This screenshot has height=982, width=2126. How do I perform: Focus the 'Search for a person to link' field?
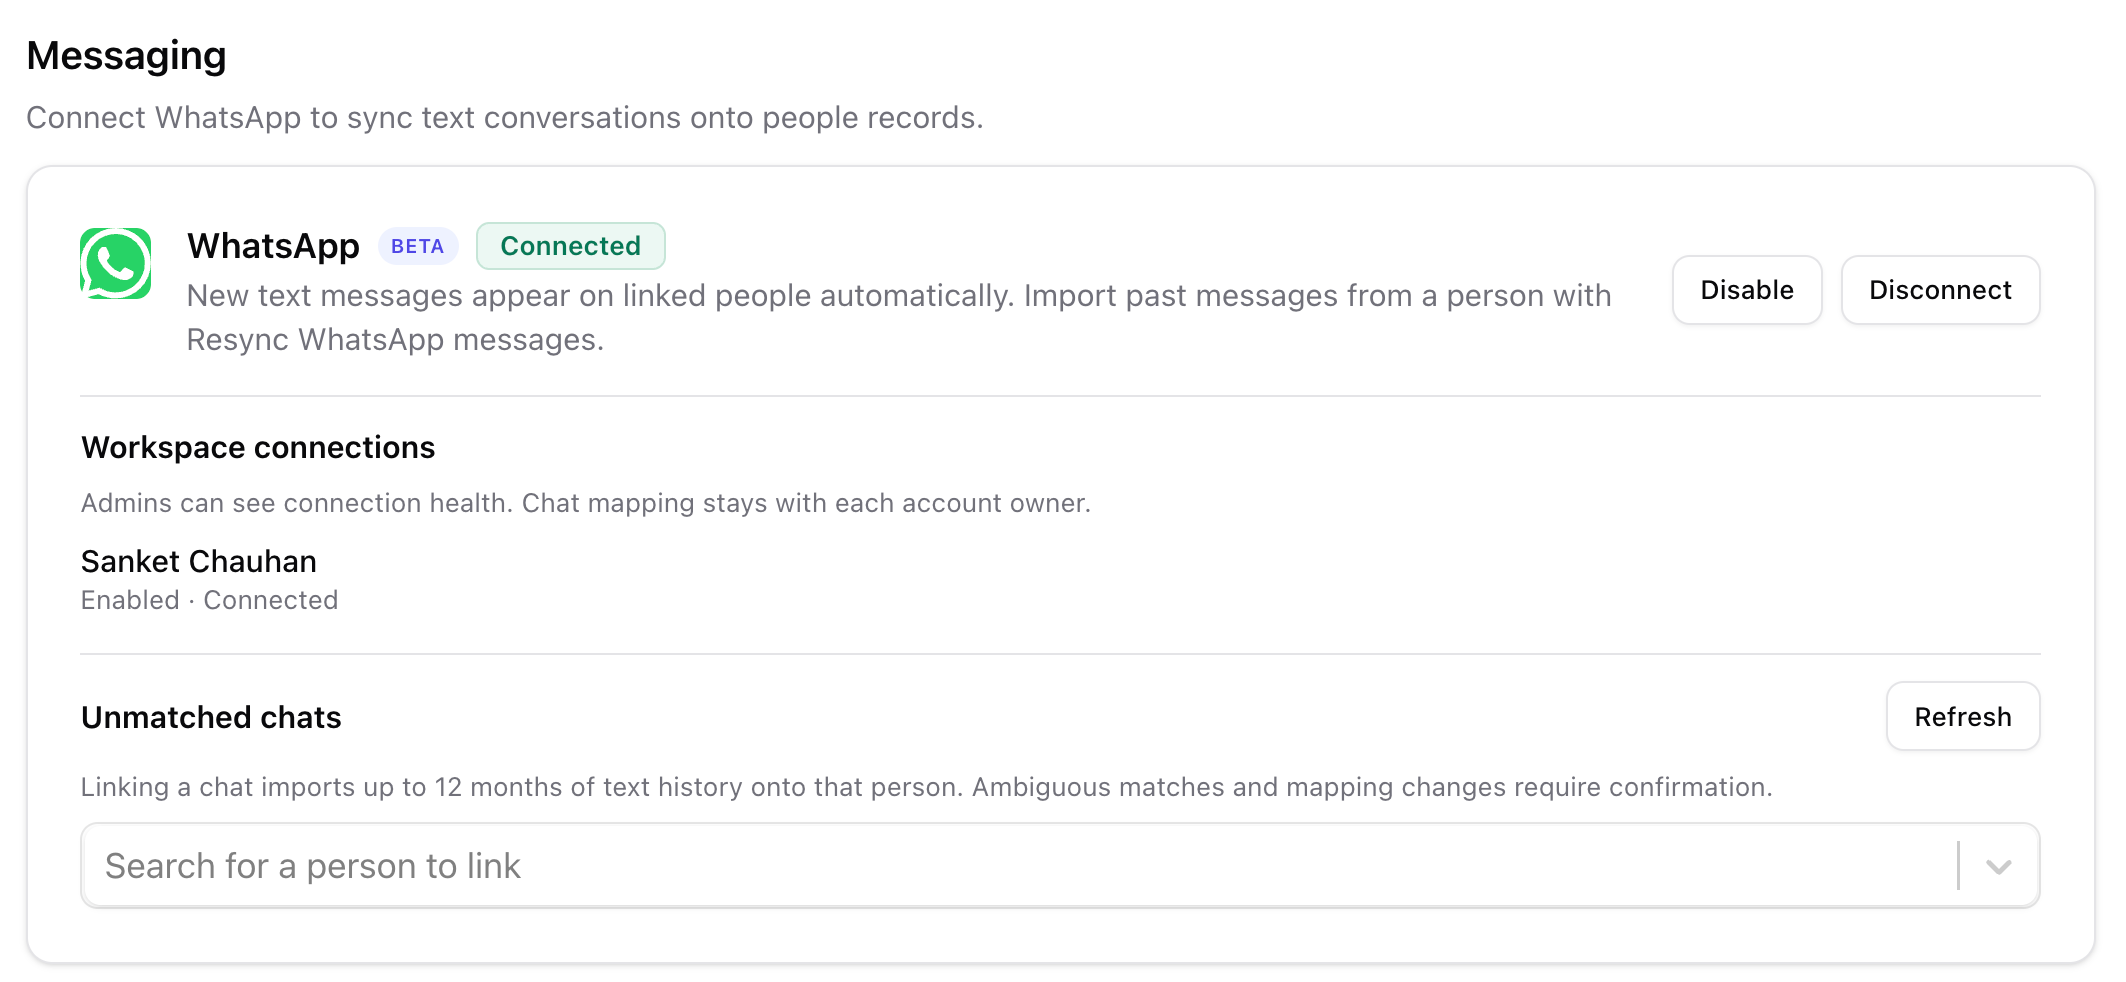(x=1060, y=866)
